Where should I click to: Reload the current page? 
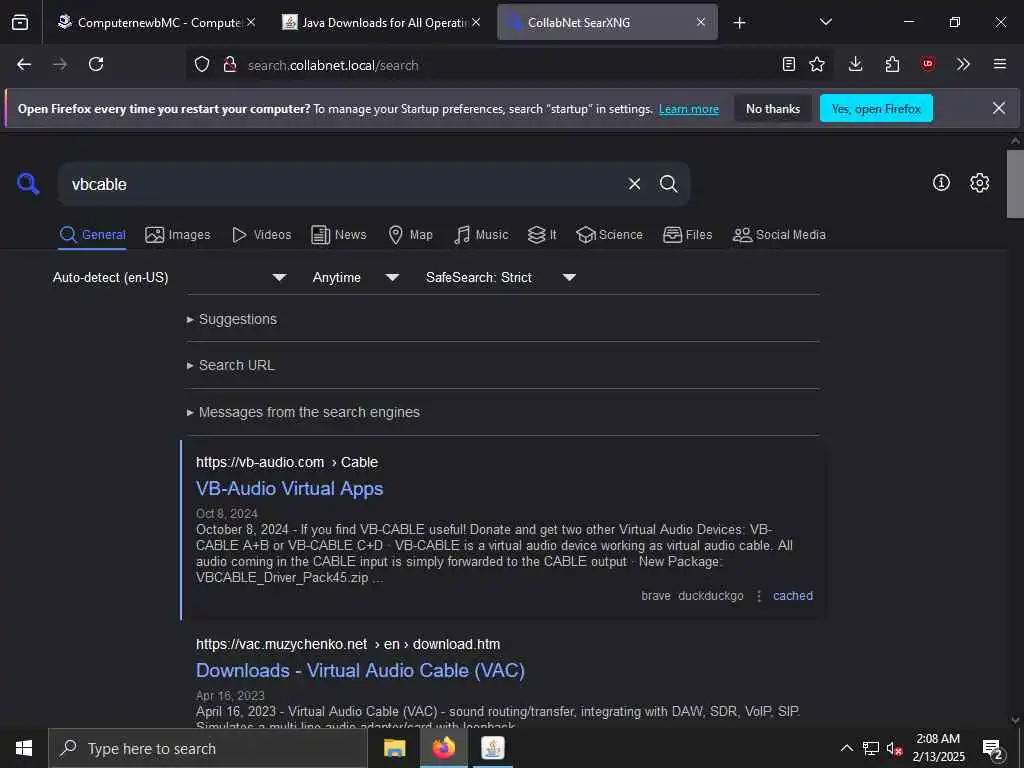pyautogui.click(x=96, y=64)
